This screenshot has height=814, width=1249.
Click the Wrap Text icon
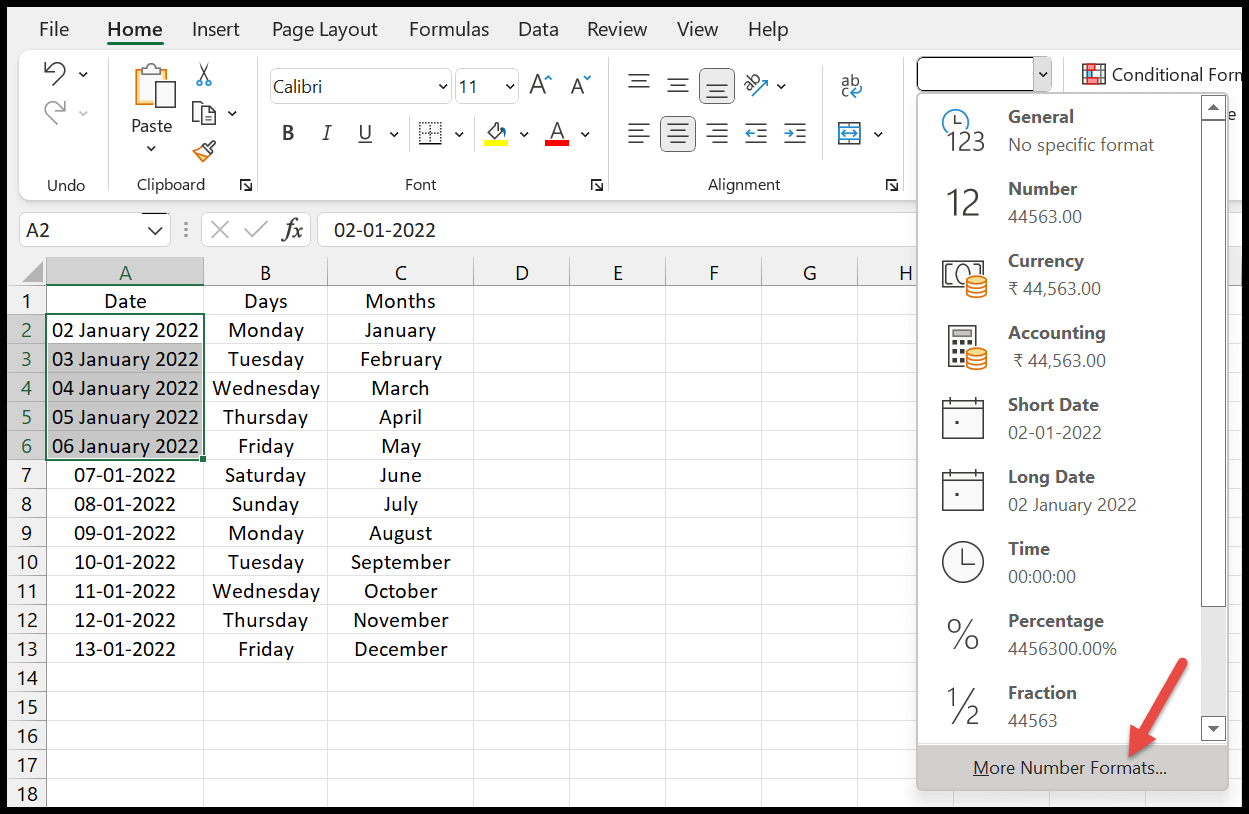coord(851,85)
